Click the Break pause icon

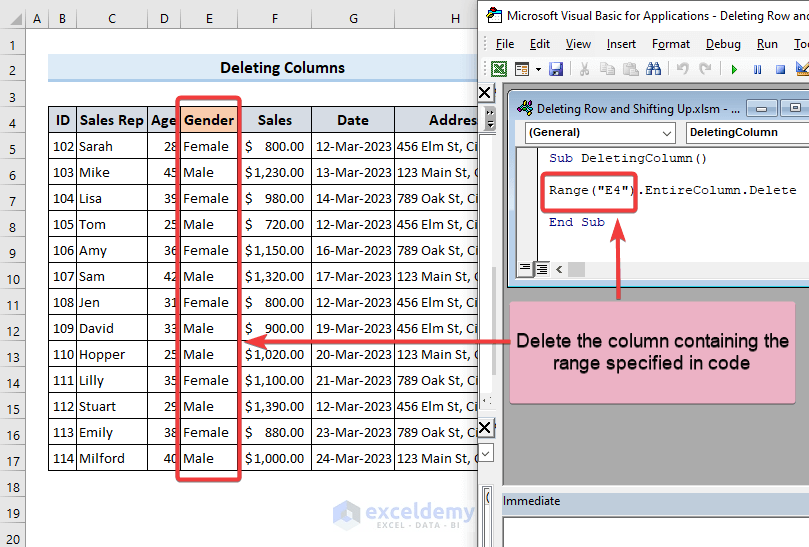click(x=757, y=69)
